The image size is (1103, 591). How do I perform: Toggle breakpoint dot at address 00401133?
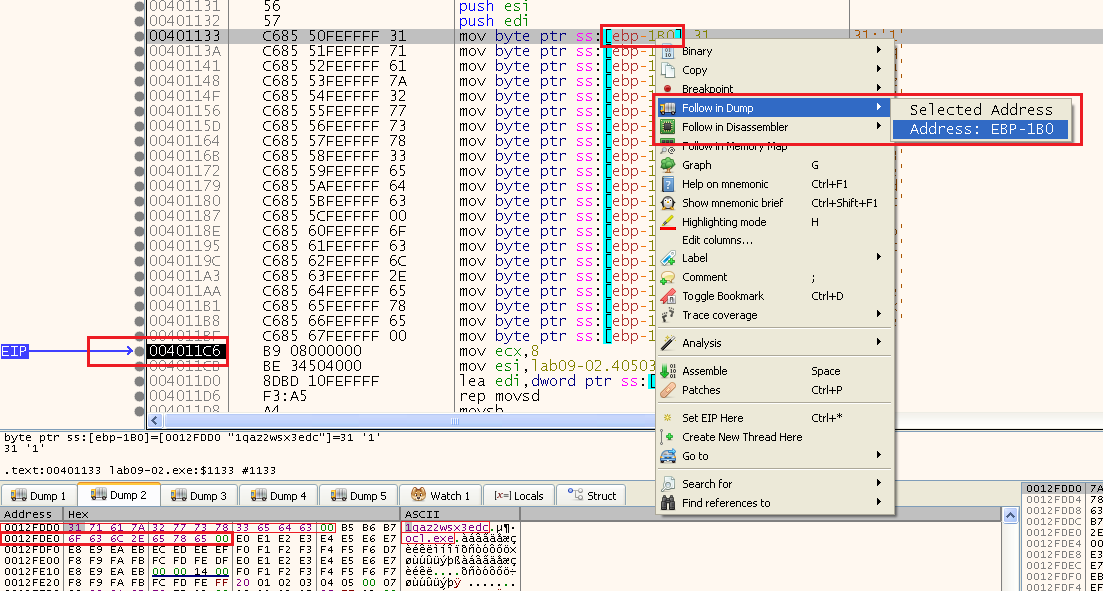point(140,36)
